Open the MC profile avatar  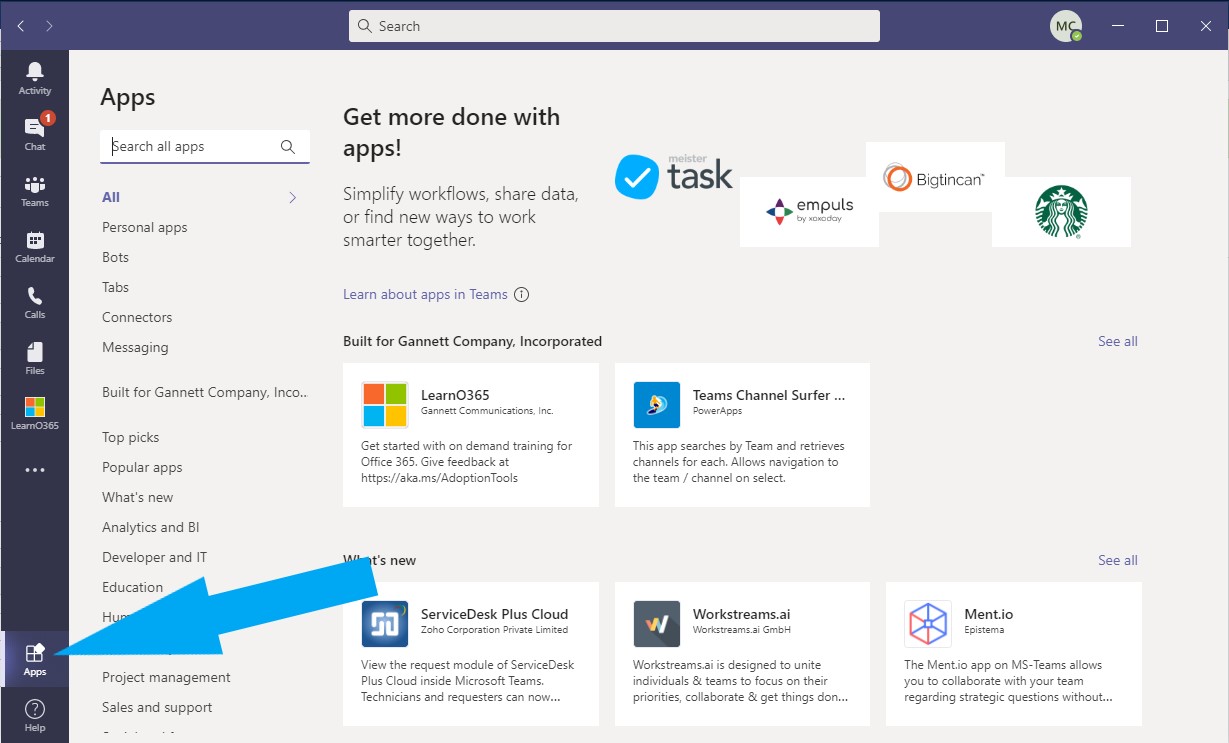pos(1066,26)
